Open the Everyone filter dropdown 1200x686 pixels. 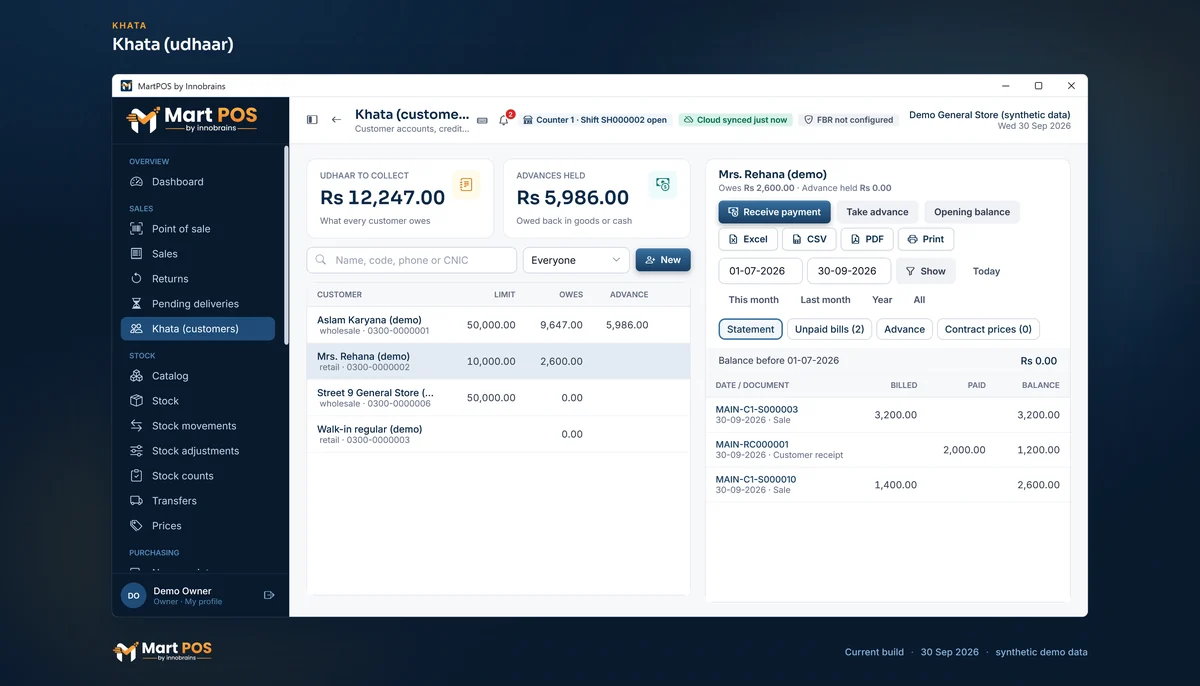point(576,260)
